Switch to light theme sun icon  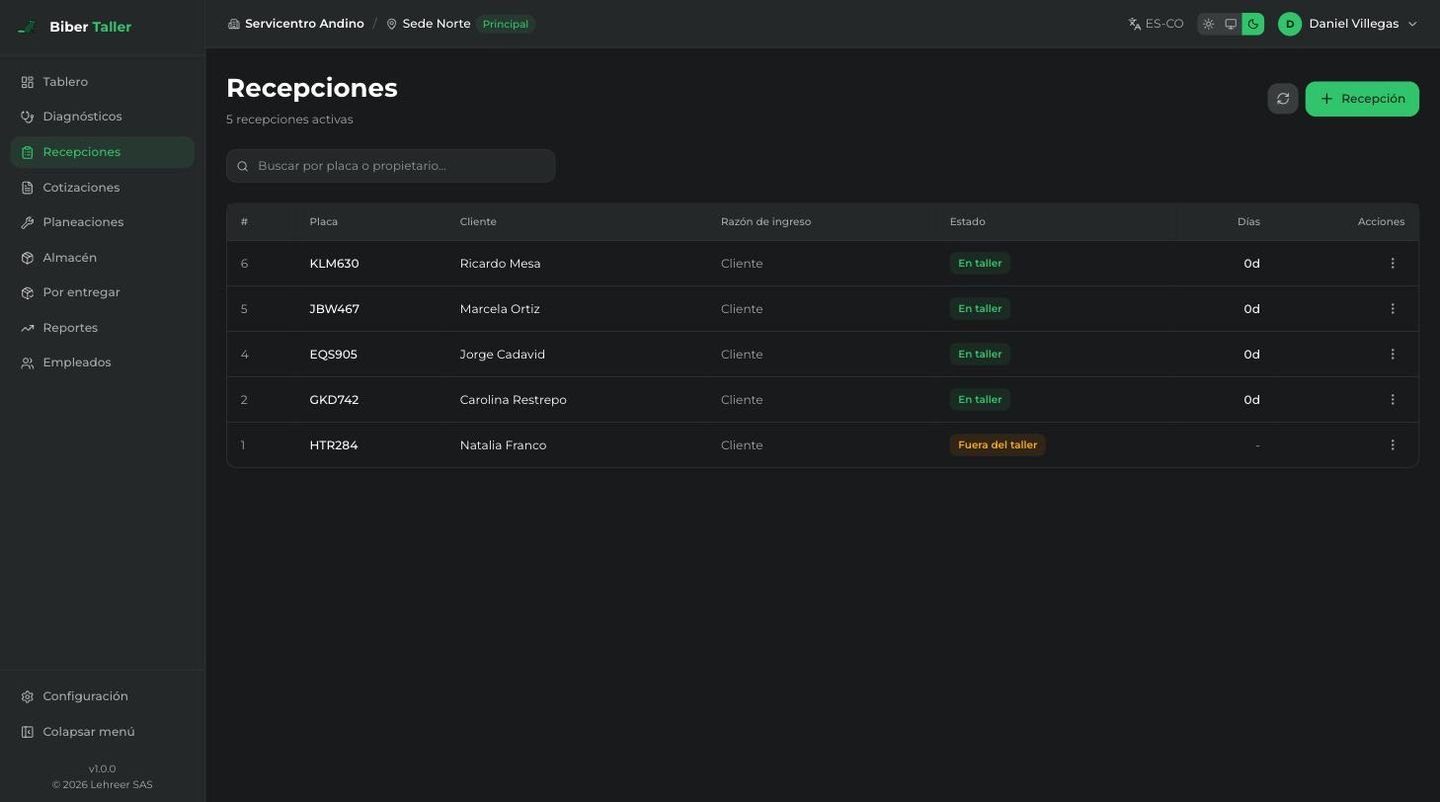pyautogui.click(x=1208, y=24)
